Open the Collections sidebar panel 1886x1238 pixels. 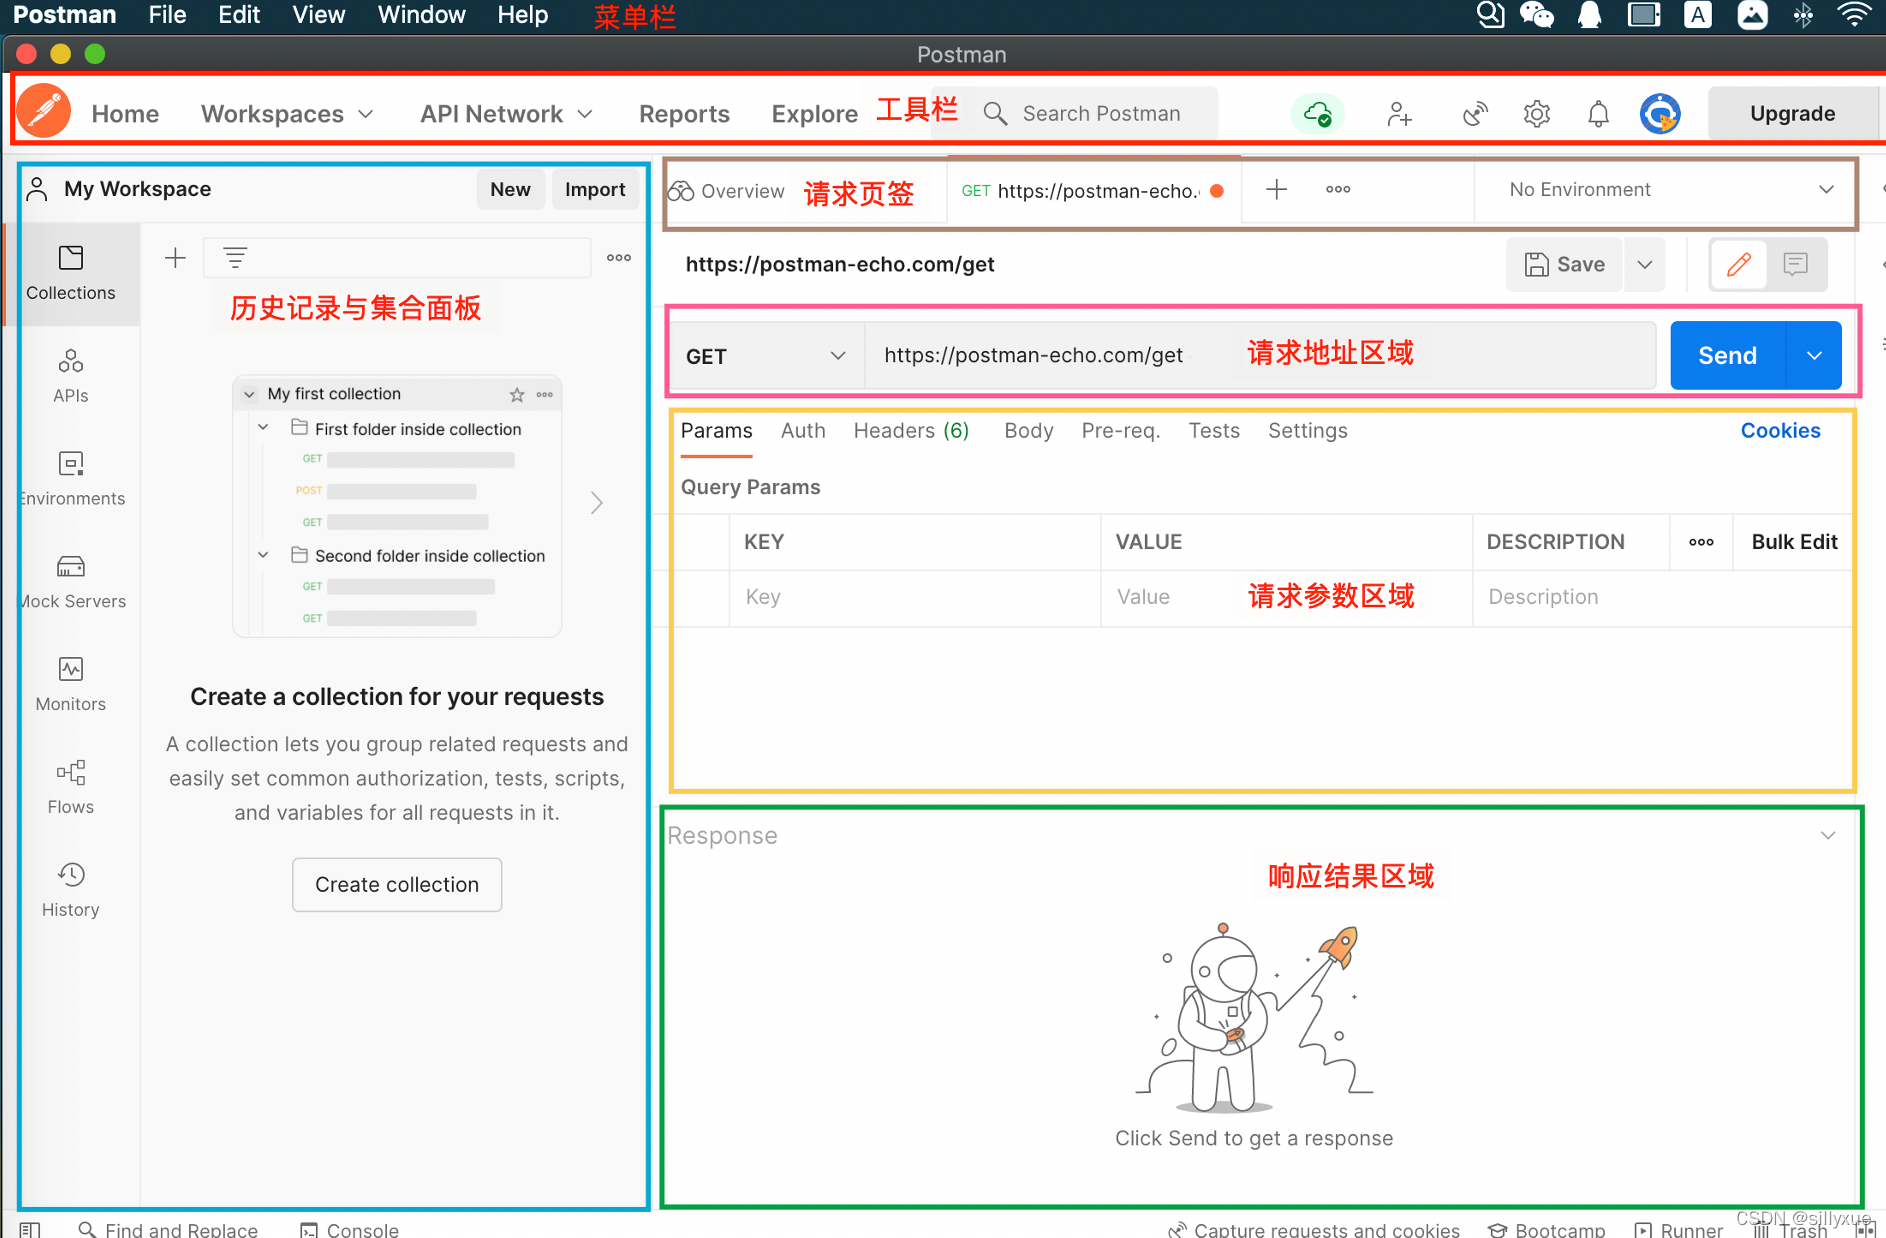click(x=71, y=273)
